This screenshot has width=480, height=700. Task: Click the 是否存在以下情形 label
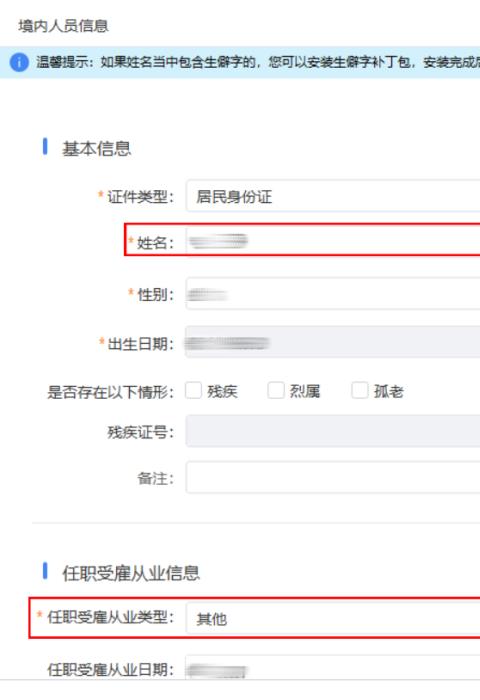click(x=111, y=392)
